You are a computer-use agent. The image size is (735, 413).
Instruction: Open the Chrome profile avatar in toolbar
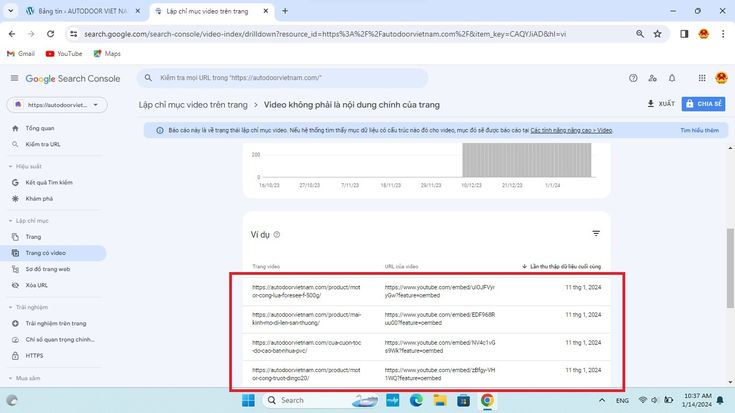703,34
